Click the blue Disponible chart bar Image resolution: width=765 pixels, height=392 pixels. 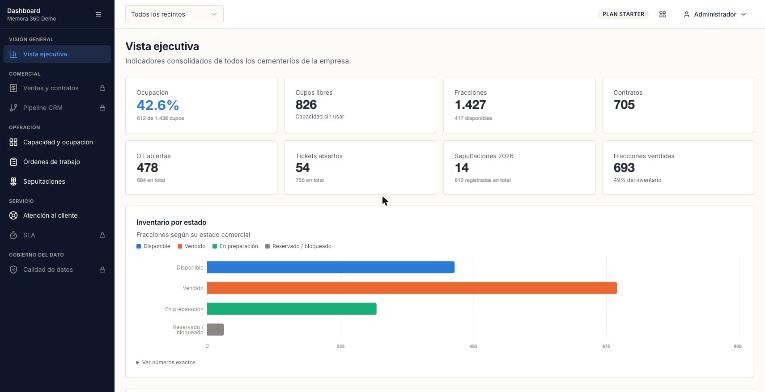331,267
